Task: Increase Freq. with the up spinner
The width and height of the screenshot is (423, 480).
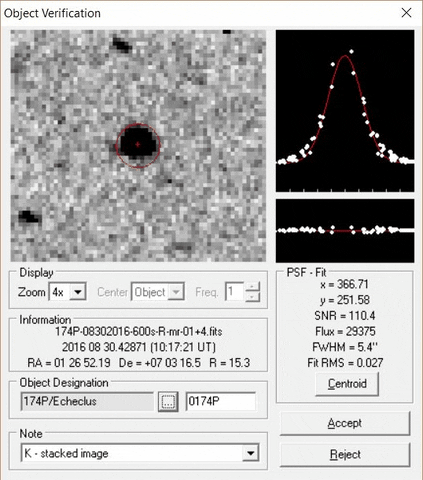Action: coord(253,287)
